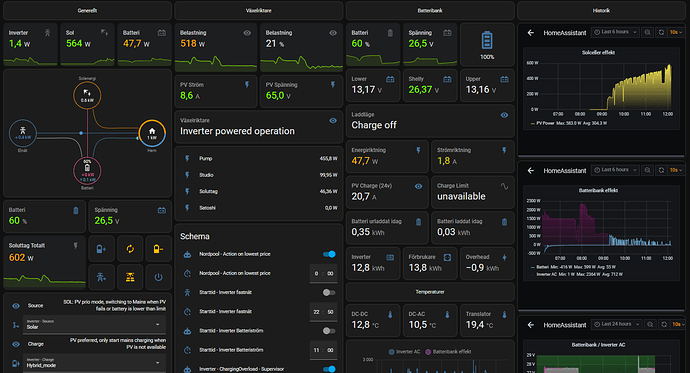Open the Last 24 hours time range picker

[x=616, y=324]
